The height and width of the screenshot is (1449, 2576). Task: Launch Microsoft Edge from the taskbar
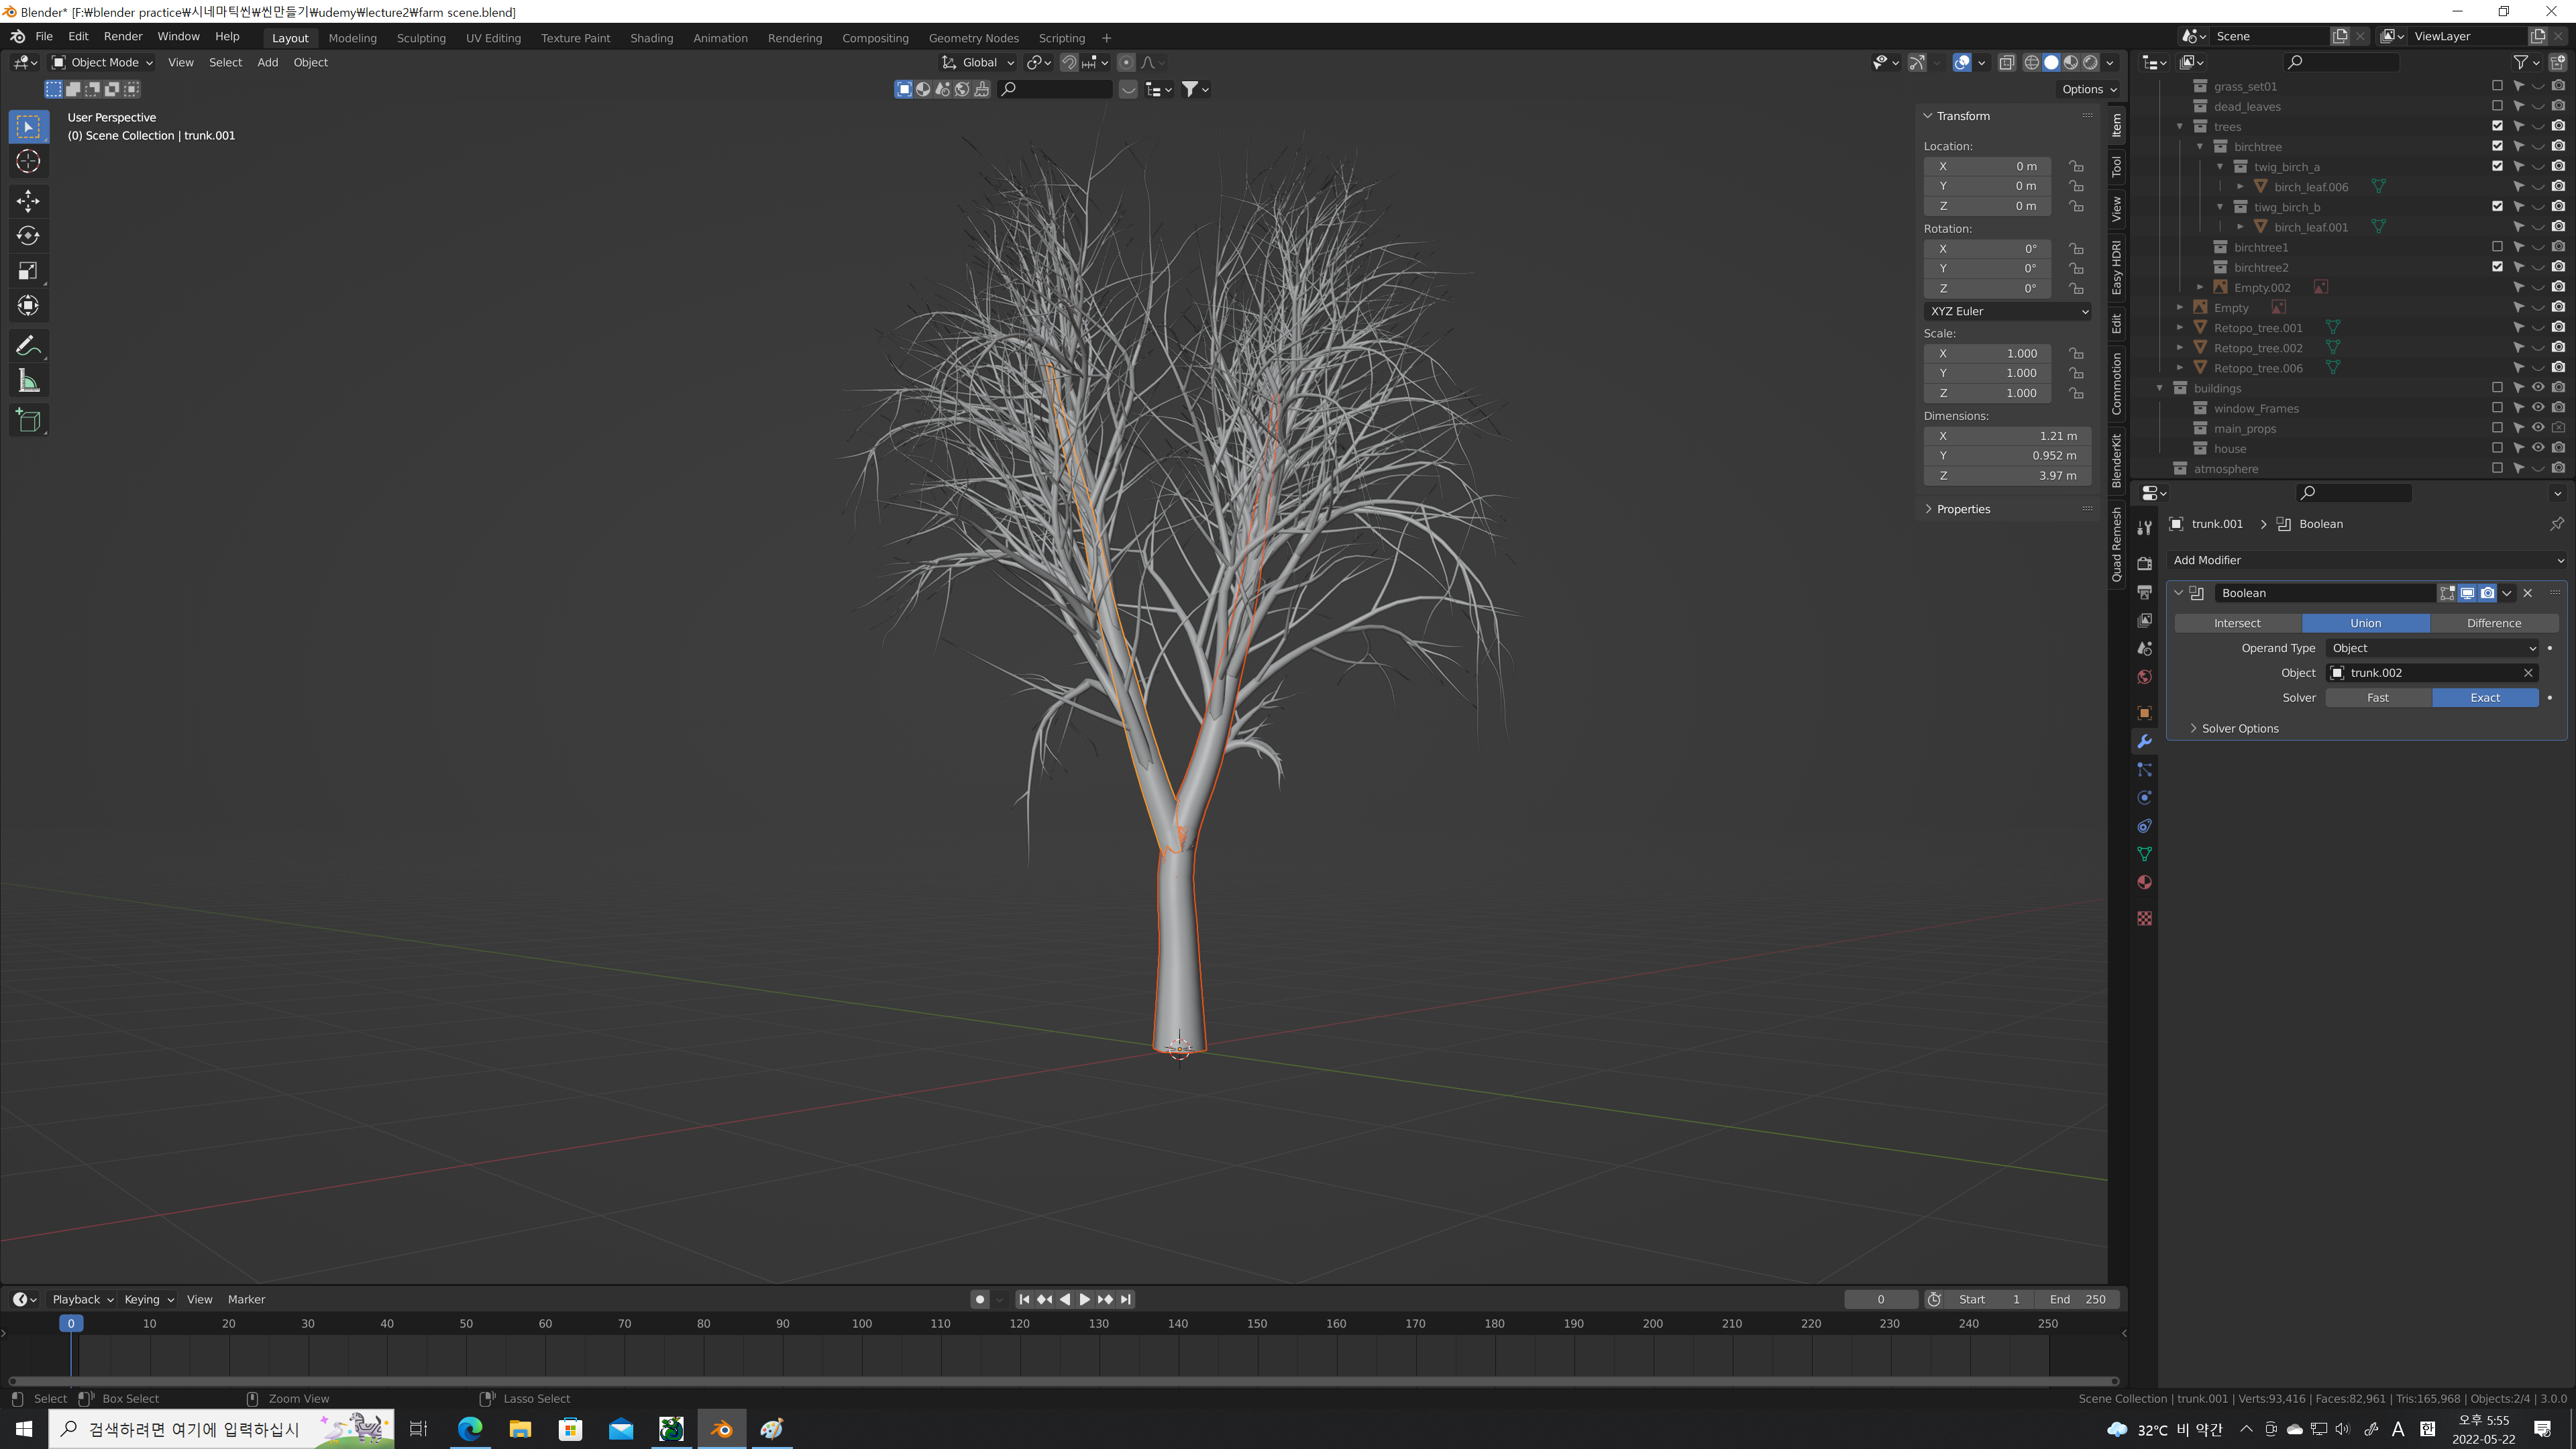(470, 1429)
